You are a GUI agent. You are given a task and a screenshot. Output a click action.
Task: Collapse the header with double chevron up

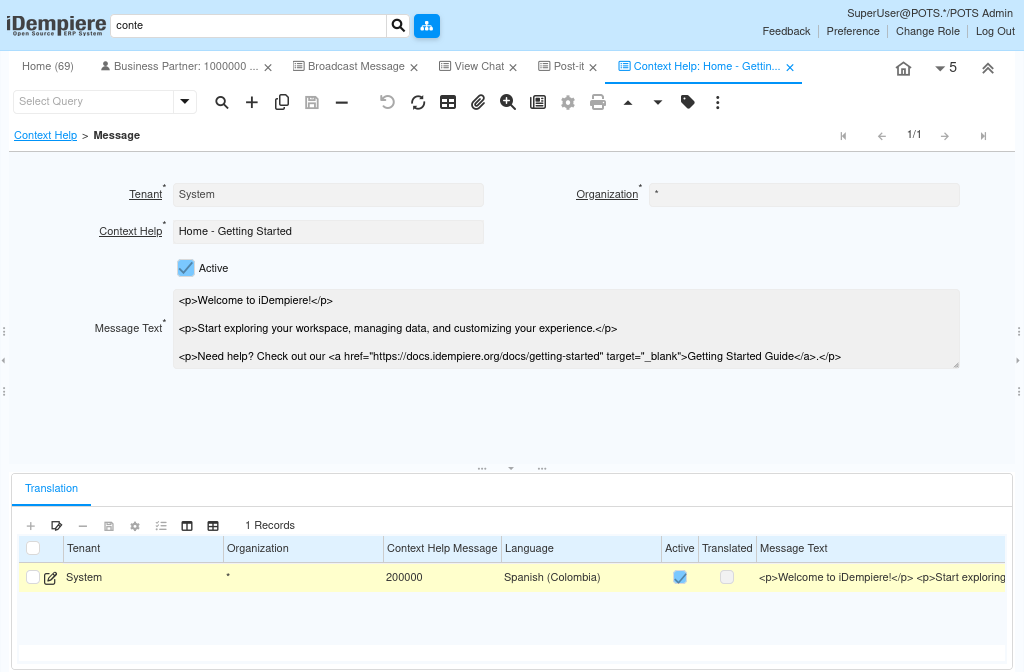pyautogui.click(x=987, y=68)
